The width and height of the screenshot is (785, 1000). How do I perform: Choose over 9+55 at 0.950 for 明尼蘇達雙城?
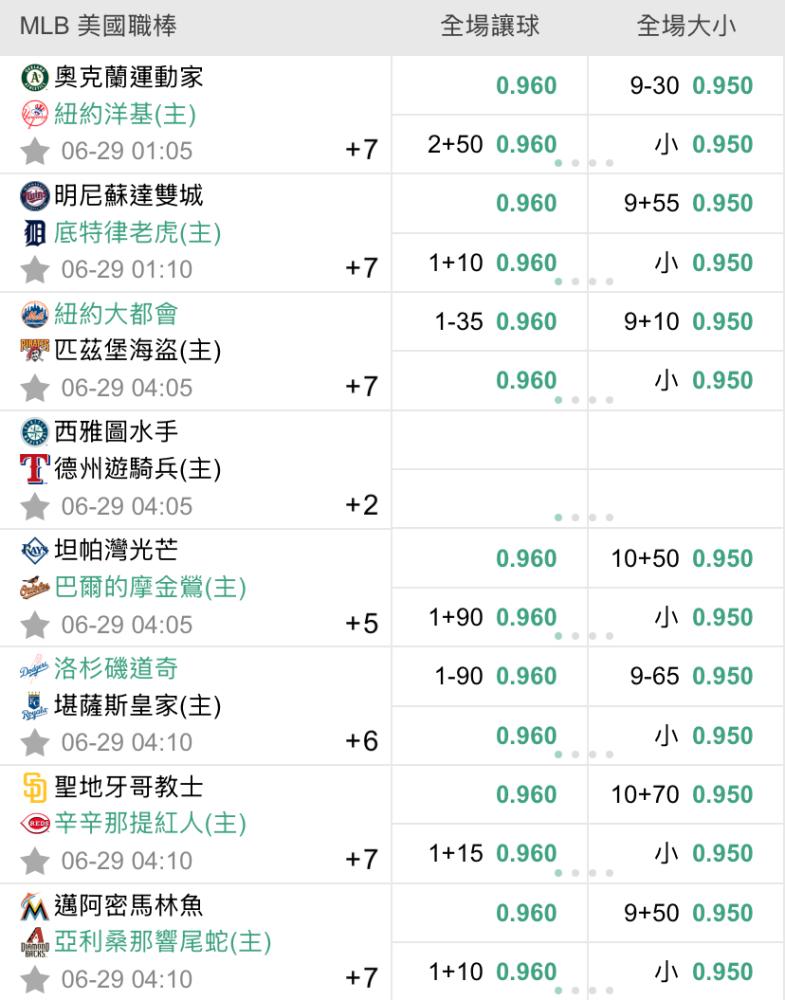pos(686,203)
